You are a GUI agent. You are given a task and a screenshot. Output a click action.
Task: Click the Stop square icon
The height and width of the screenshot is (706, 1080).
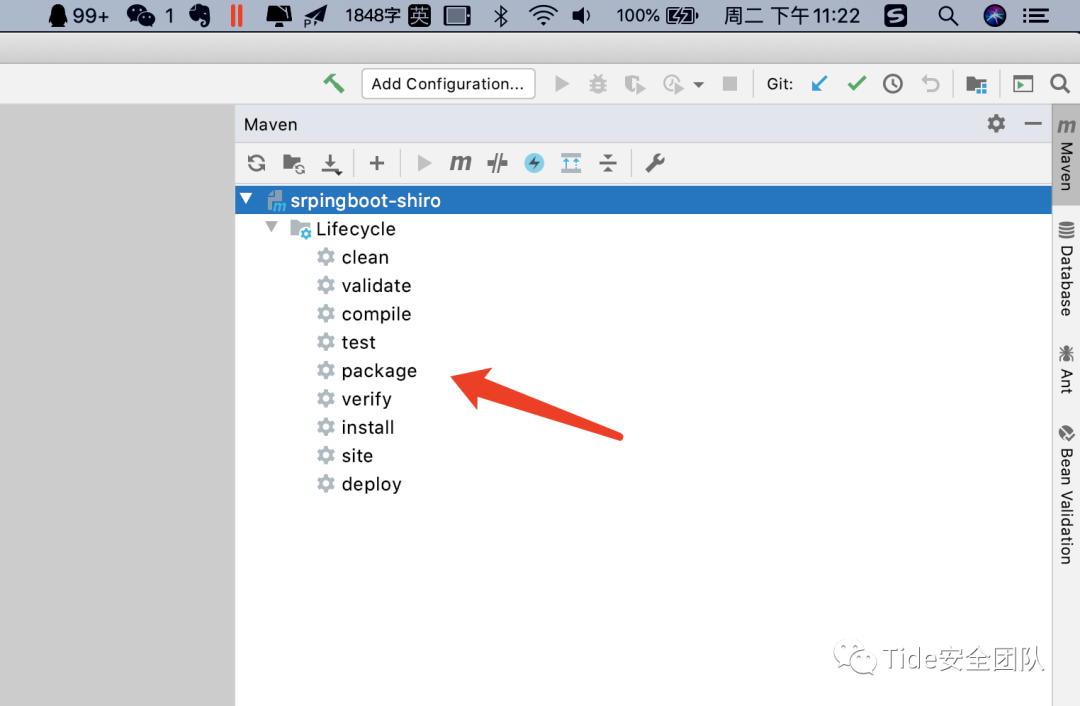(x=730, y=84)
